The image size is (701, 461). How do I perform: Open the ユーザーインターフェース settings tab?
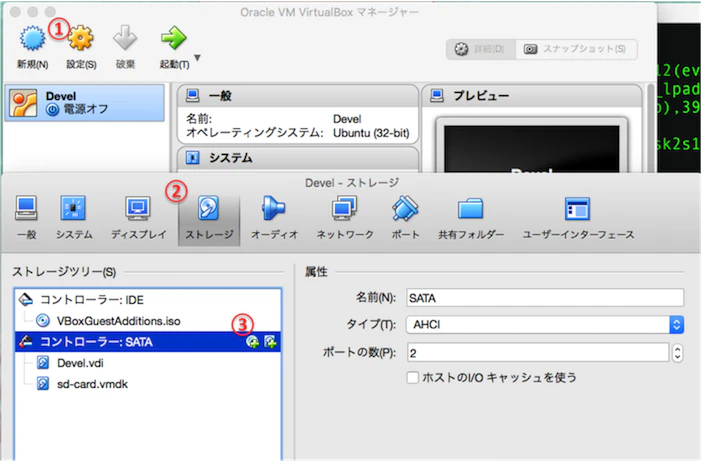click(578, 218)
